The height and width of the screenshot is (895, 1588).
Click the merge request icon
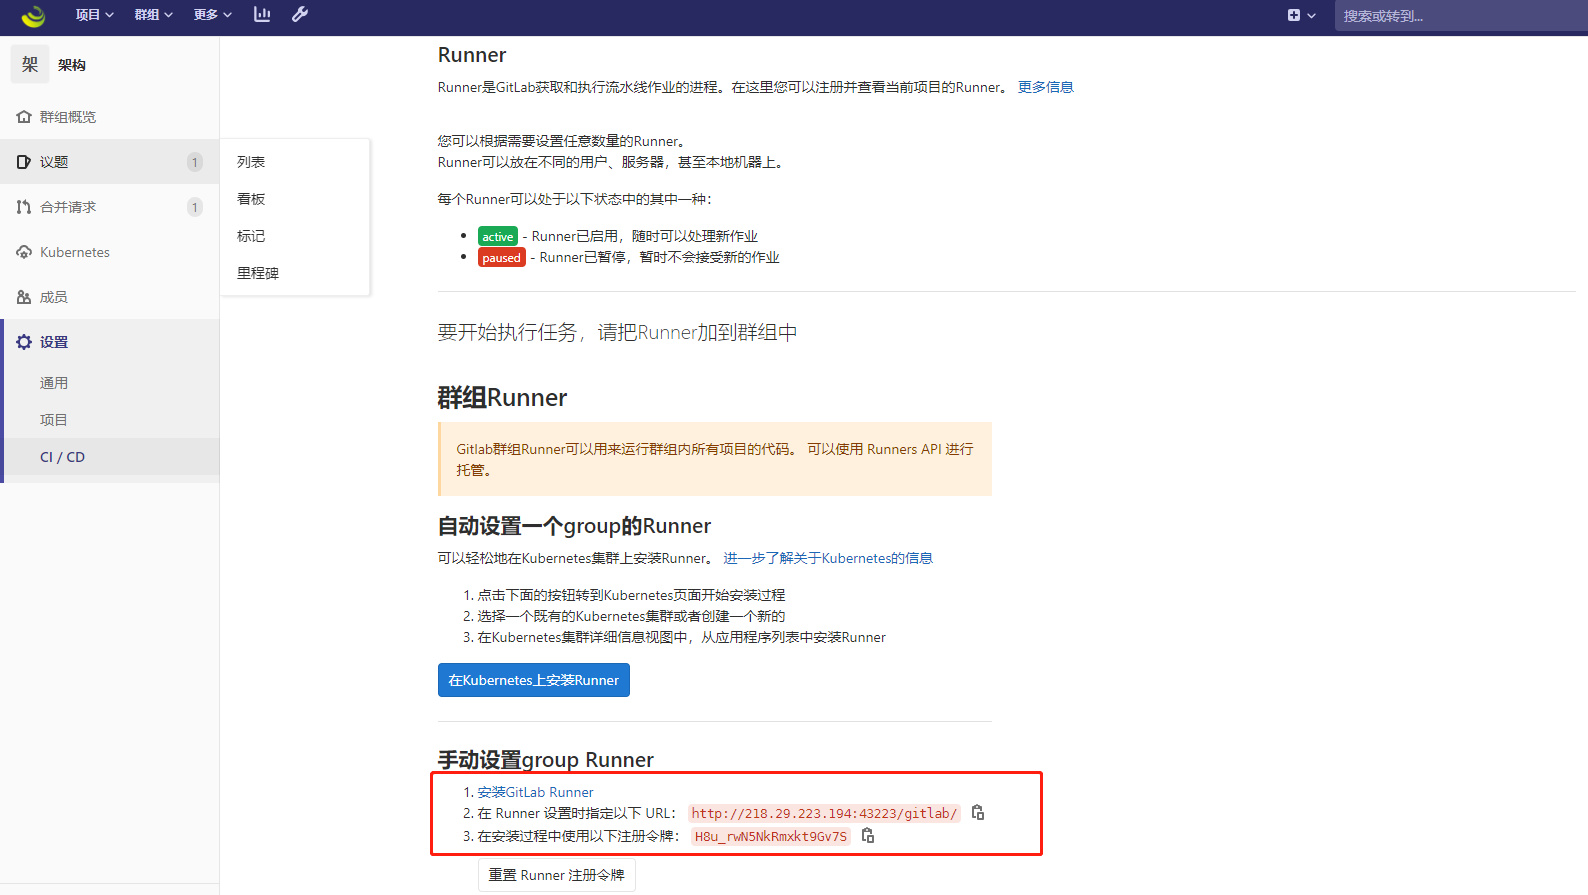[24, 207]
